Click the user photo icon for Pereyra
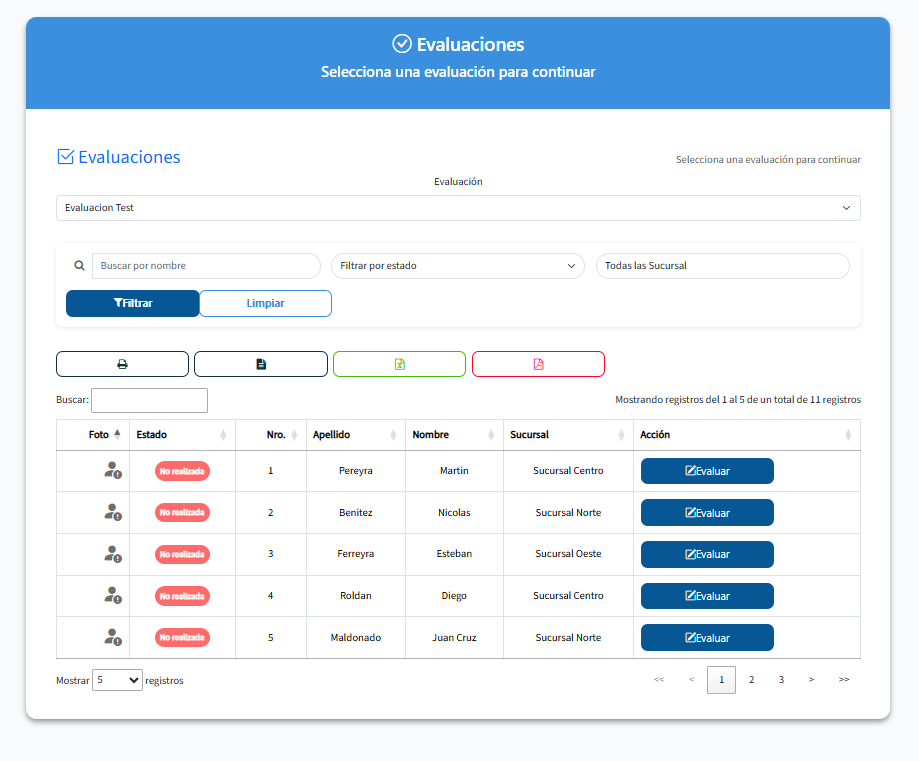 coord(112,470)
